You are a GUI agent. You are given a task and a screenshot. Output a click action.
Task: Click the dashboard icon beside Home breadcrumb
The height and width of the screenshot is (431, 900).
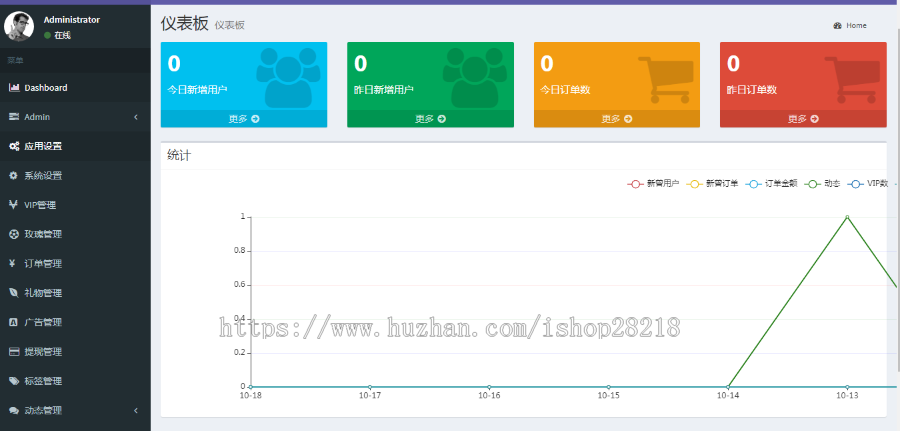[837, 26]
